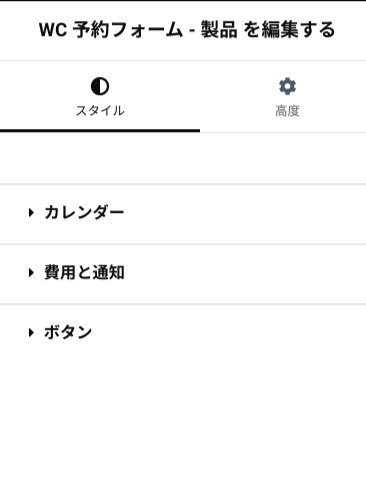Open the 高度 tab label
Screen dimensions: 366x477
pyautogui.click(x=287, y=111)
